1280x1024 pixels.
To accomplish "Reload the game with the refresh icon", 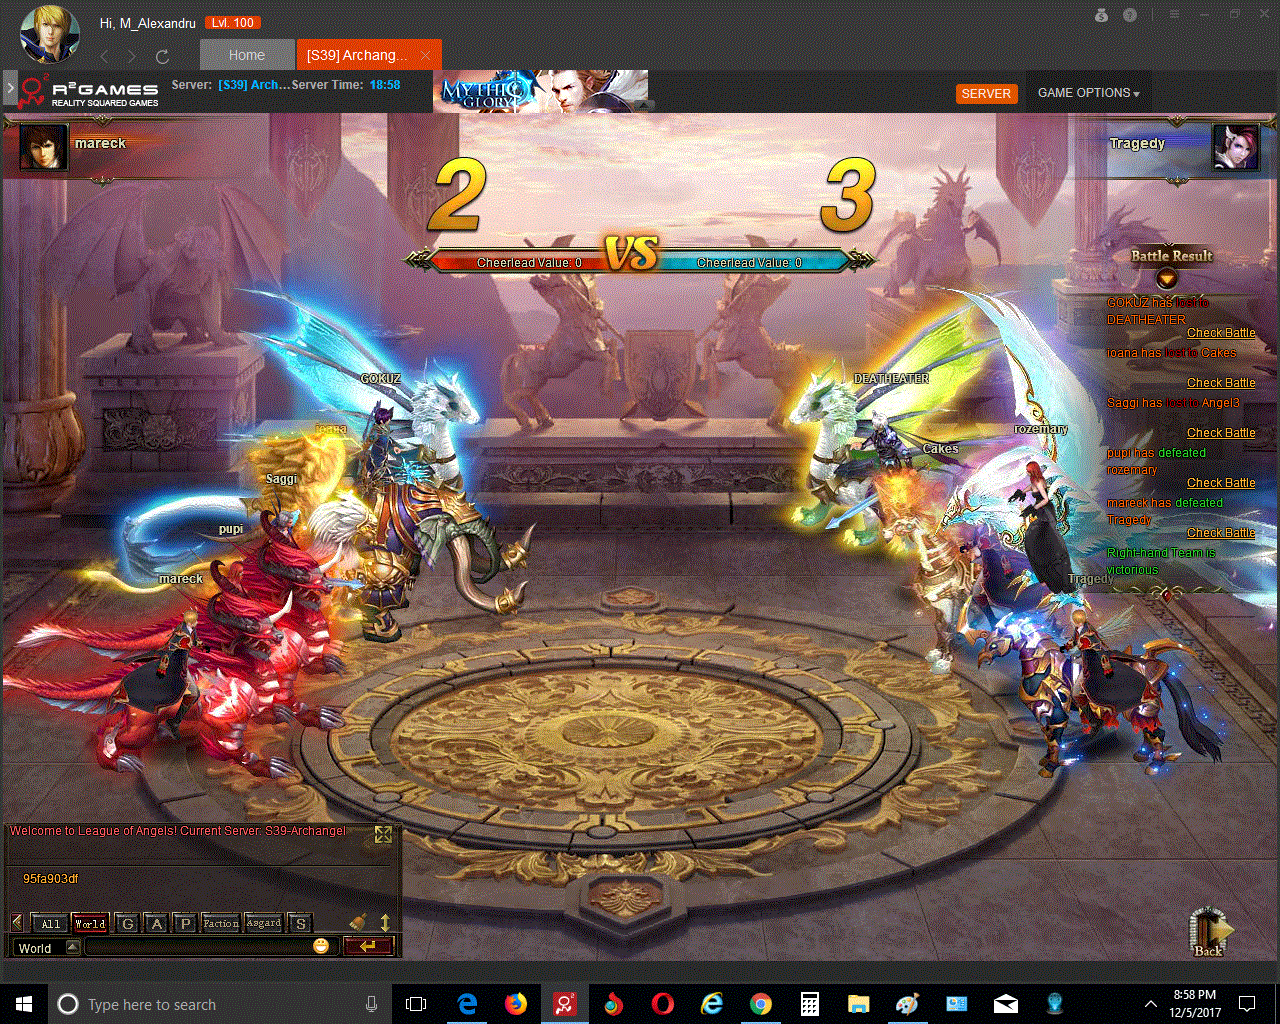I will pos(162,57).
